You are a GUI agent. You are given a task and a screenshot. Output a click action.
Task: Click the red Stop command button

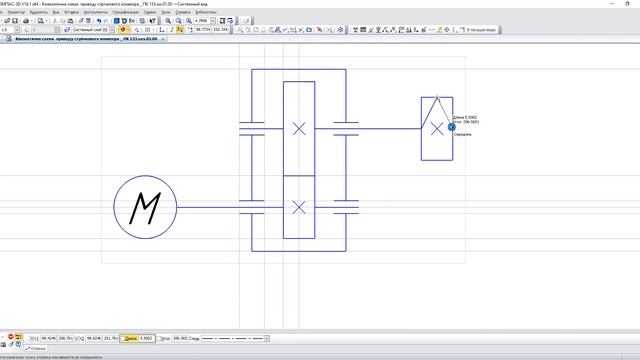(x=11, y=336)
